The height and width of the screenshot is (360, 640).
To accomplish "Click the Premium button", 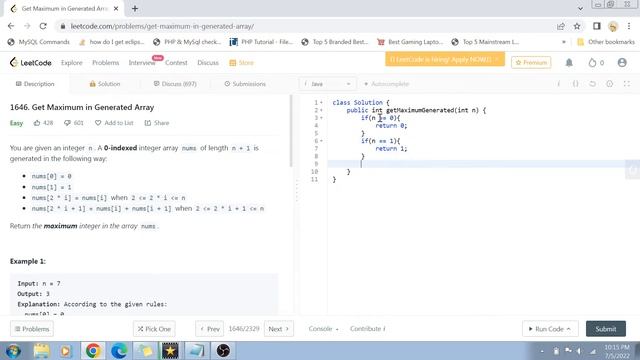I will [x=531, y=62].
